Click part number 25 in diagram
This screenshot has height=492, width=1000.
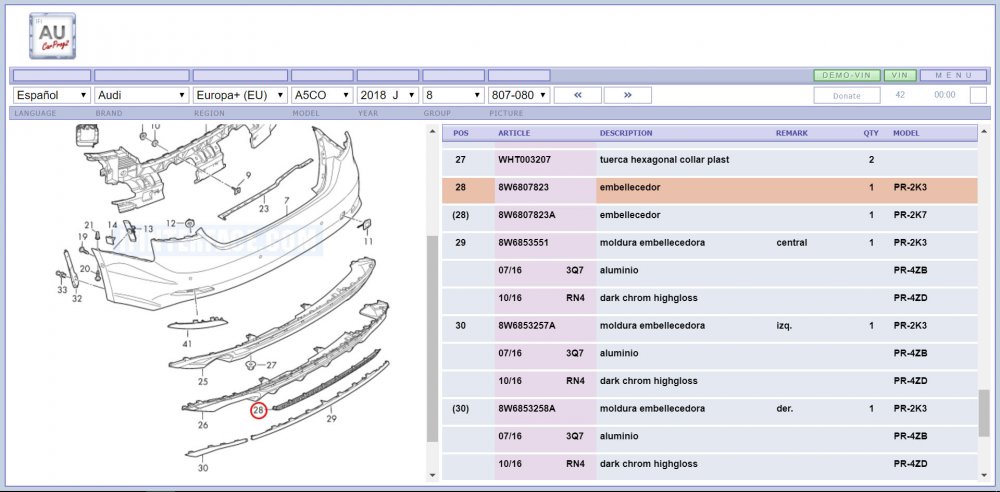(203, 382)
